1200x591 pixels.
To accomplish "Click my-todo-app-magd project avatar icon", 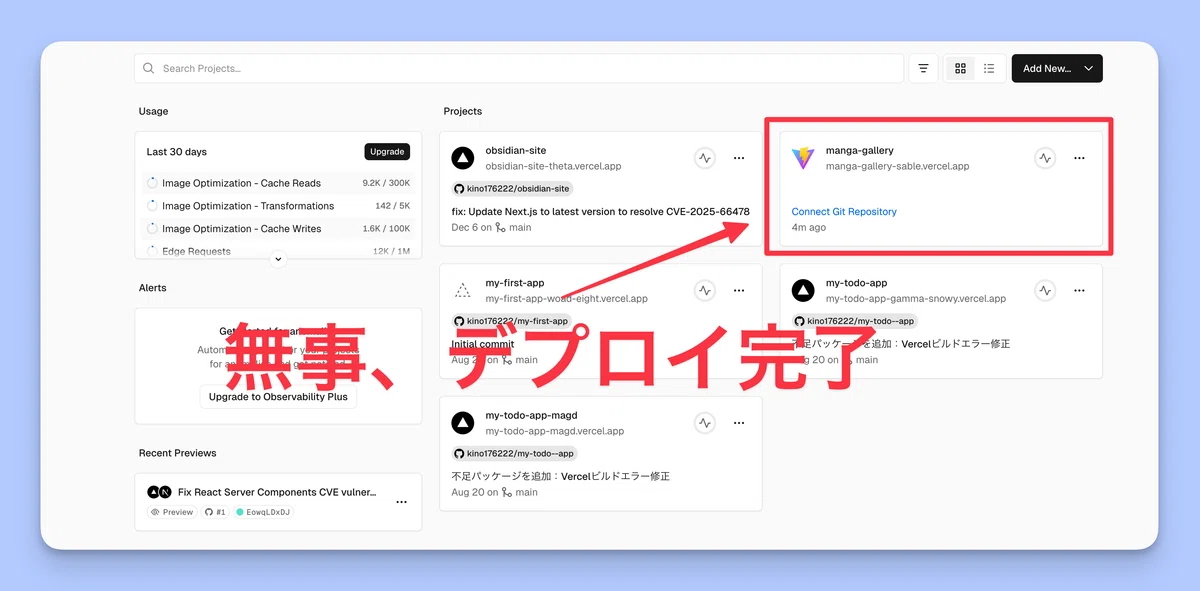I will 462,423.
